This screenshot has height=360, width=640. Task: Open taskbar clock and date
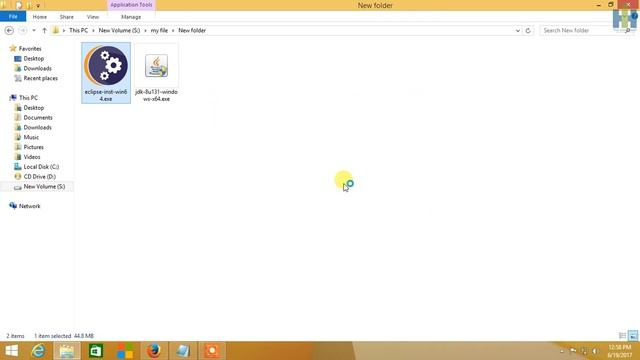point(620,351)
